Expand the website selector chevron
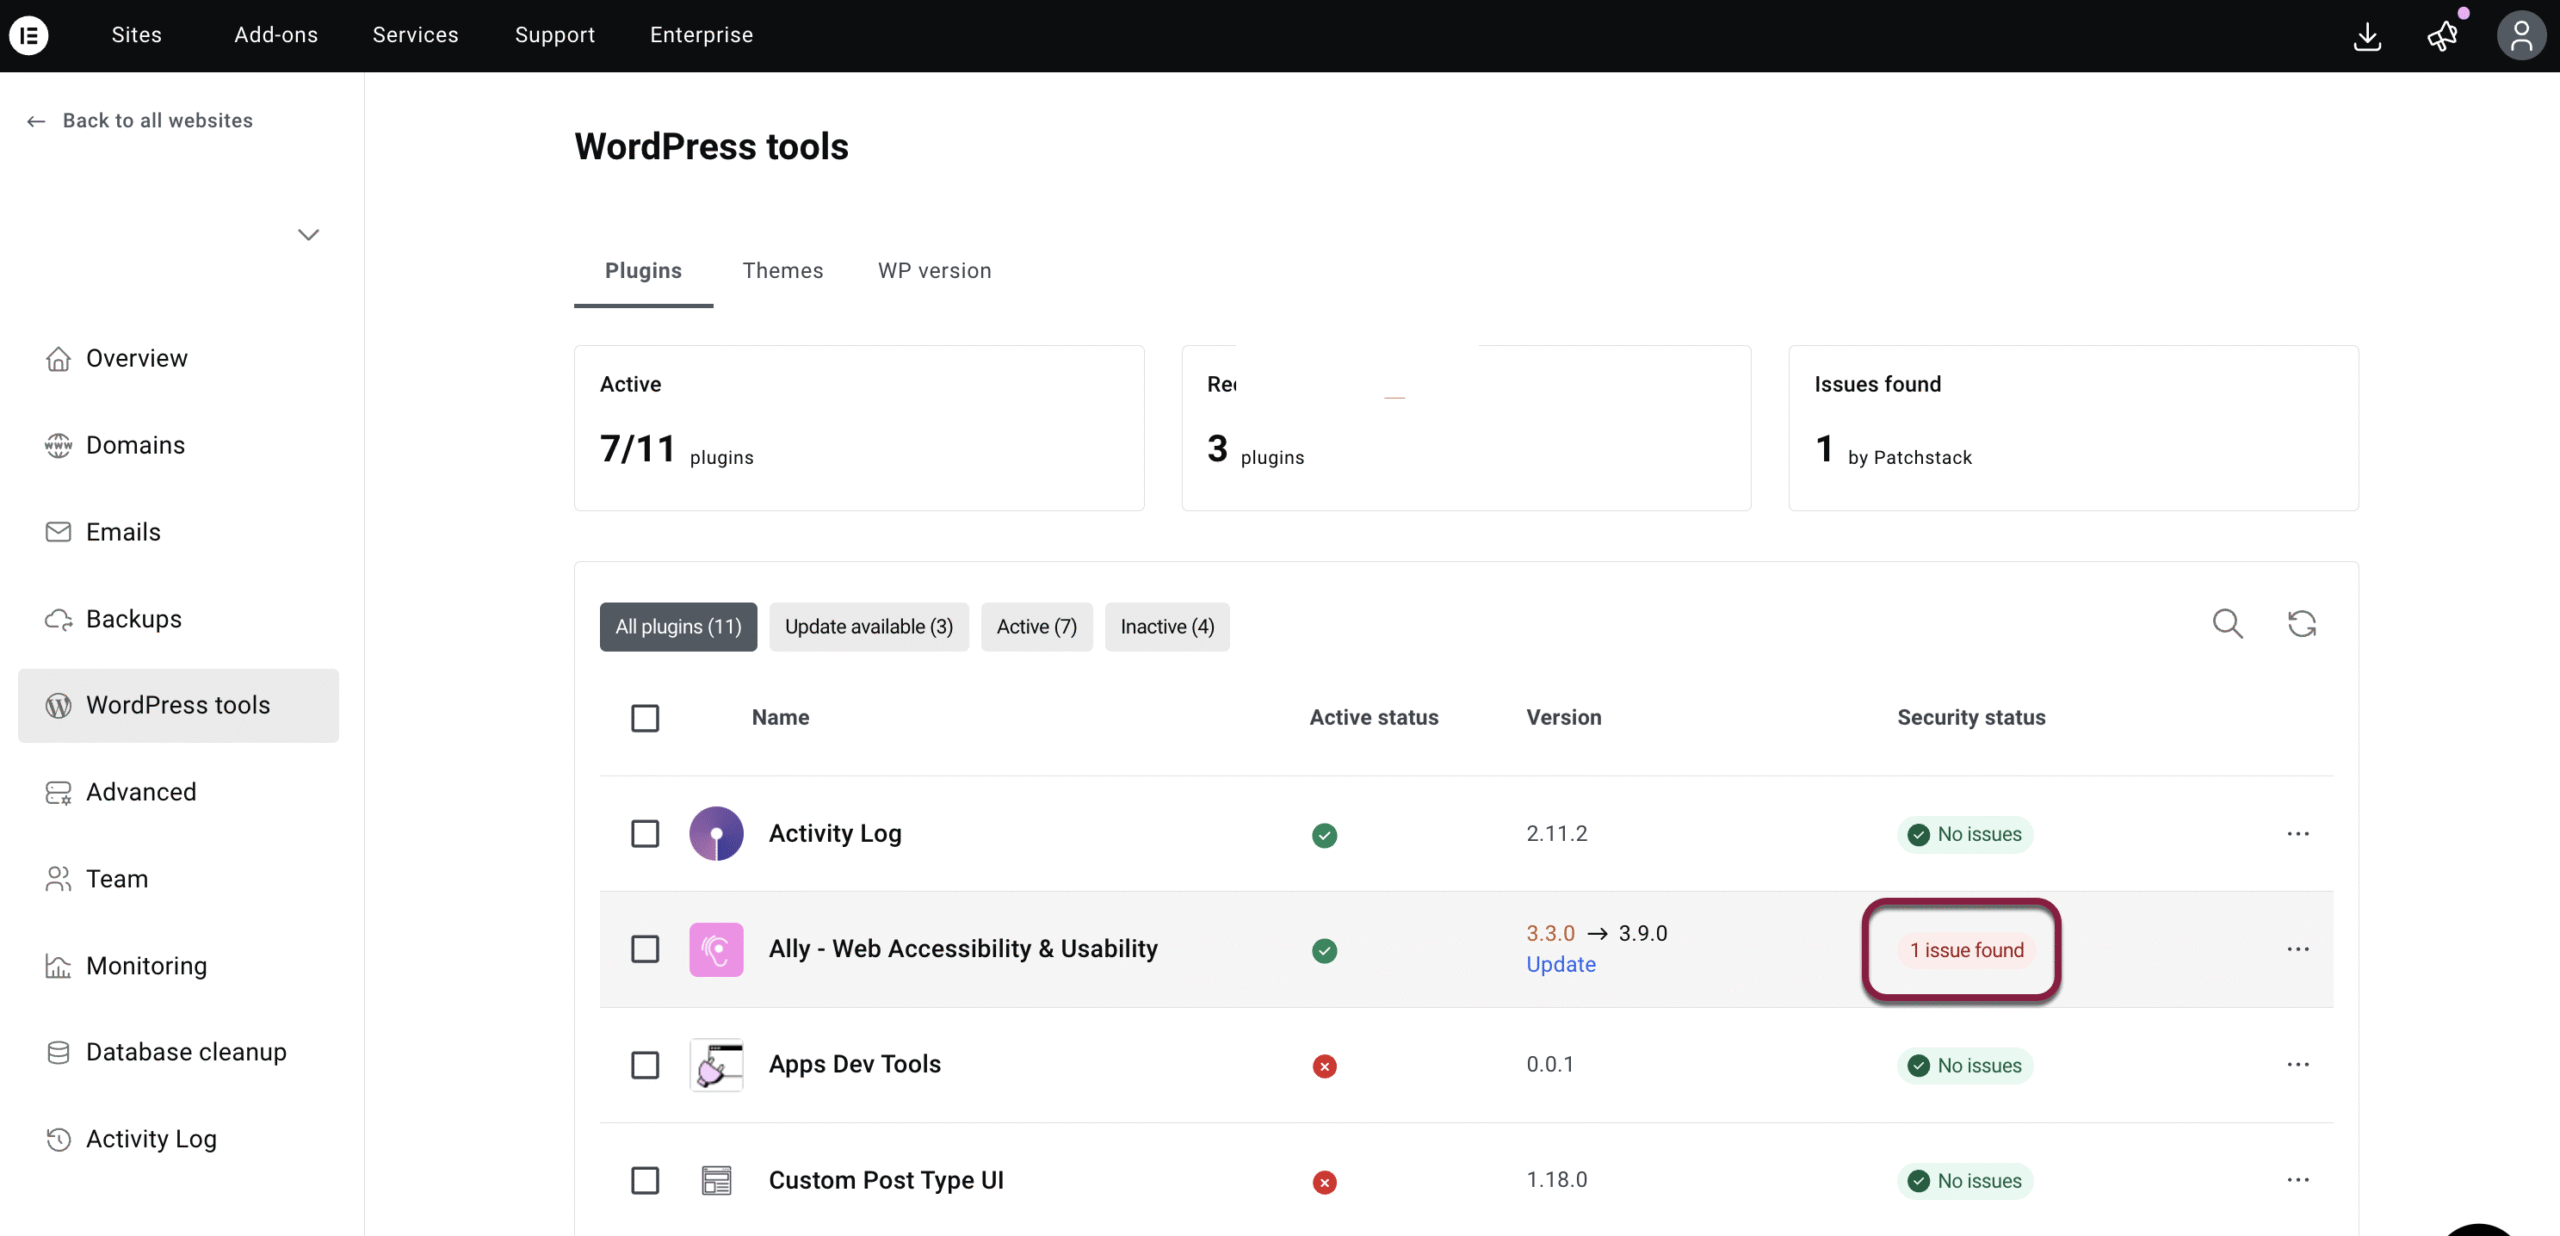Screen dimensions: 2560x1236 (x=308, y=235)
